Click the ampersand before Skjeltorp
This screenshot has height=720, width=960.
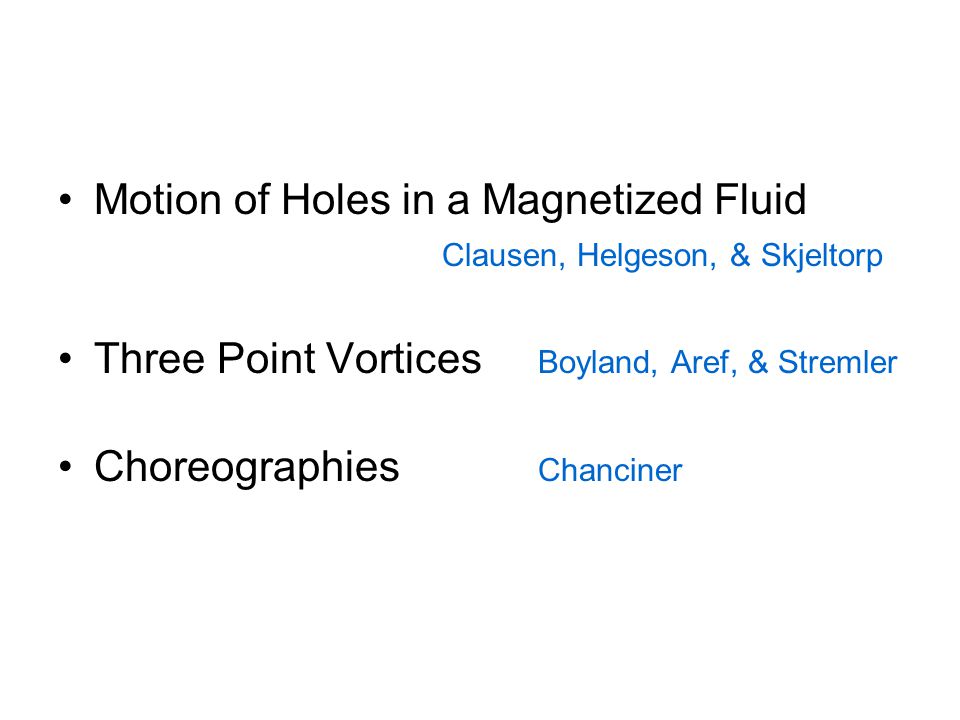[x=740, y=255]
